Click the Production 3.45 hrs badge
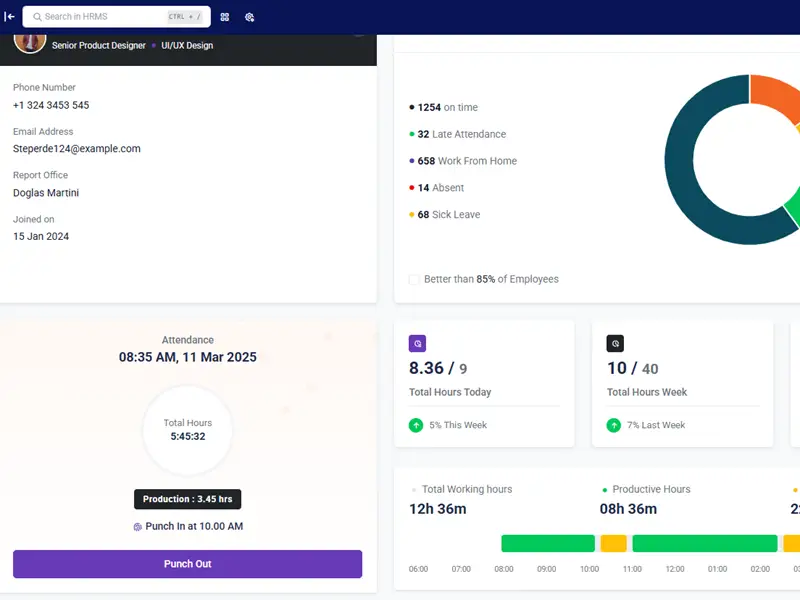800x600 pixels. [x=188, y=499]
